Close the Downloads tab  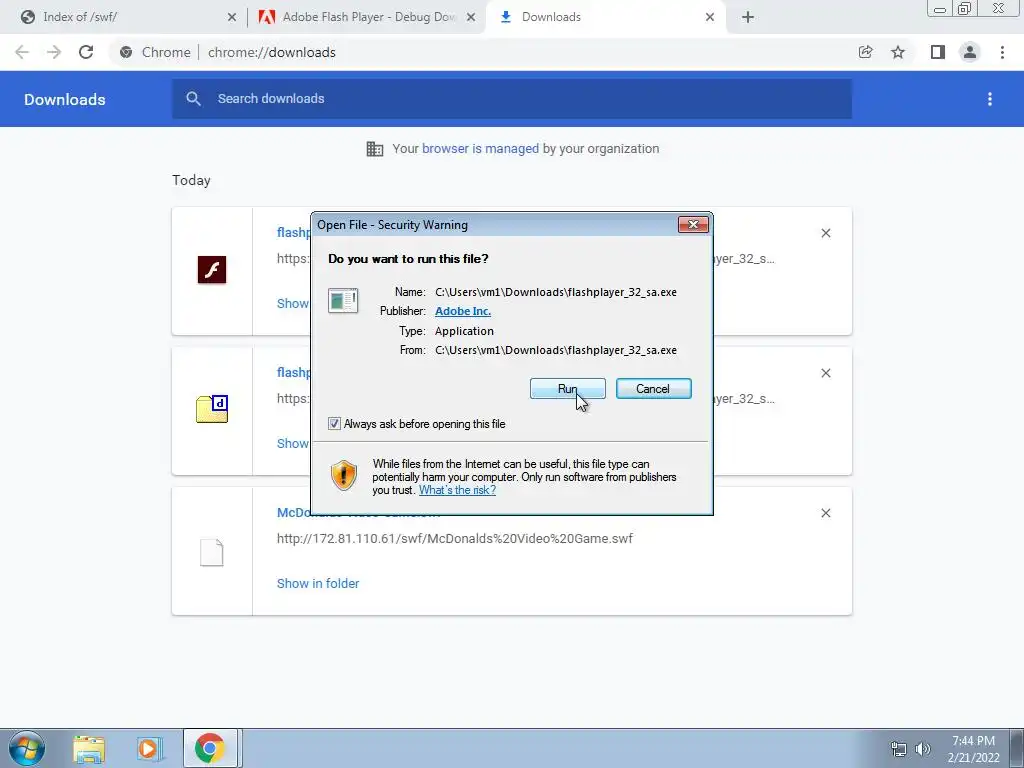tap(710, 18)
